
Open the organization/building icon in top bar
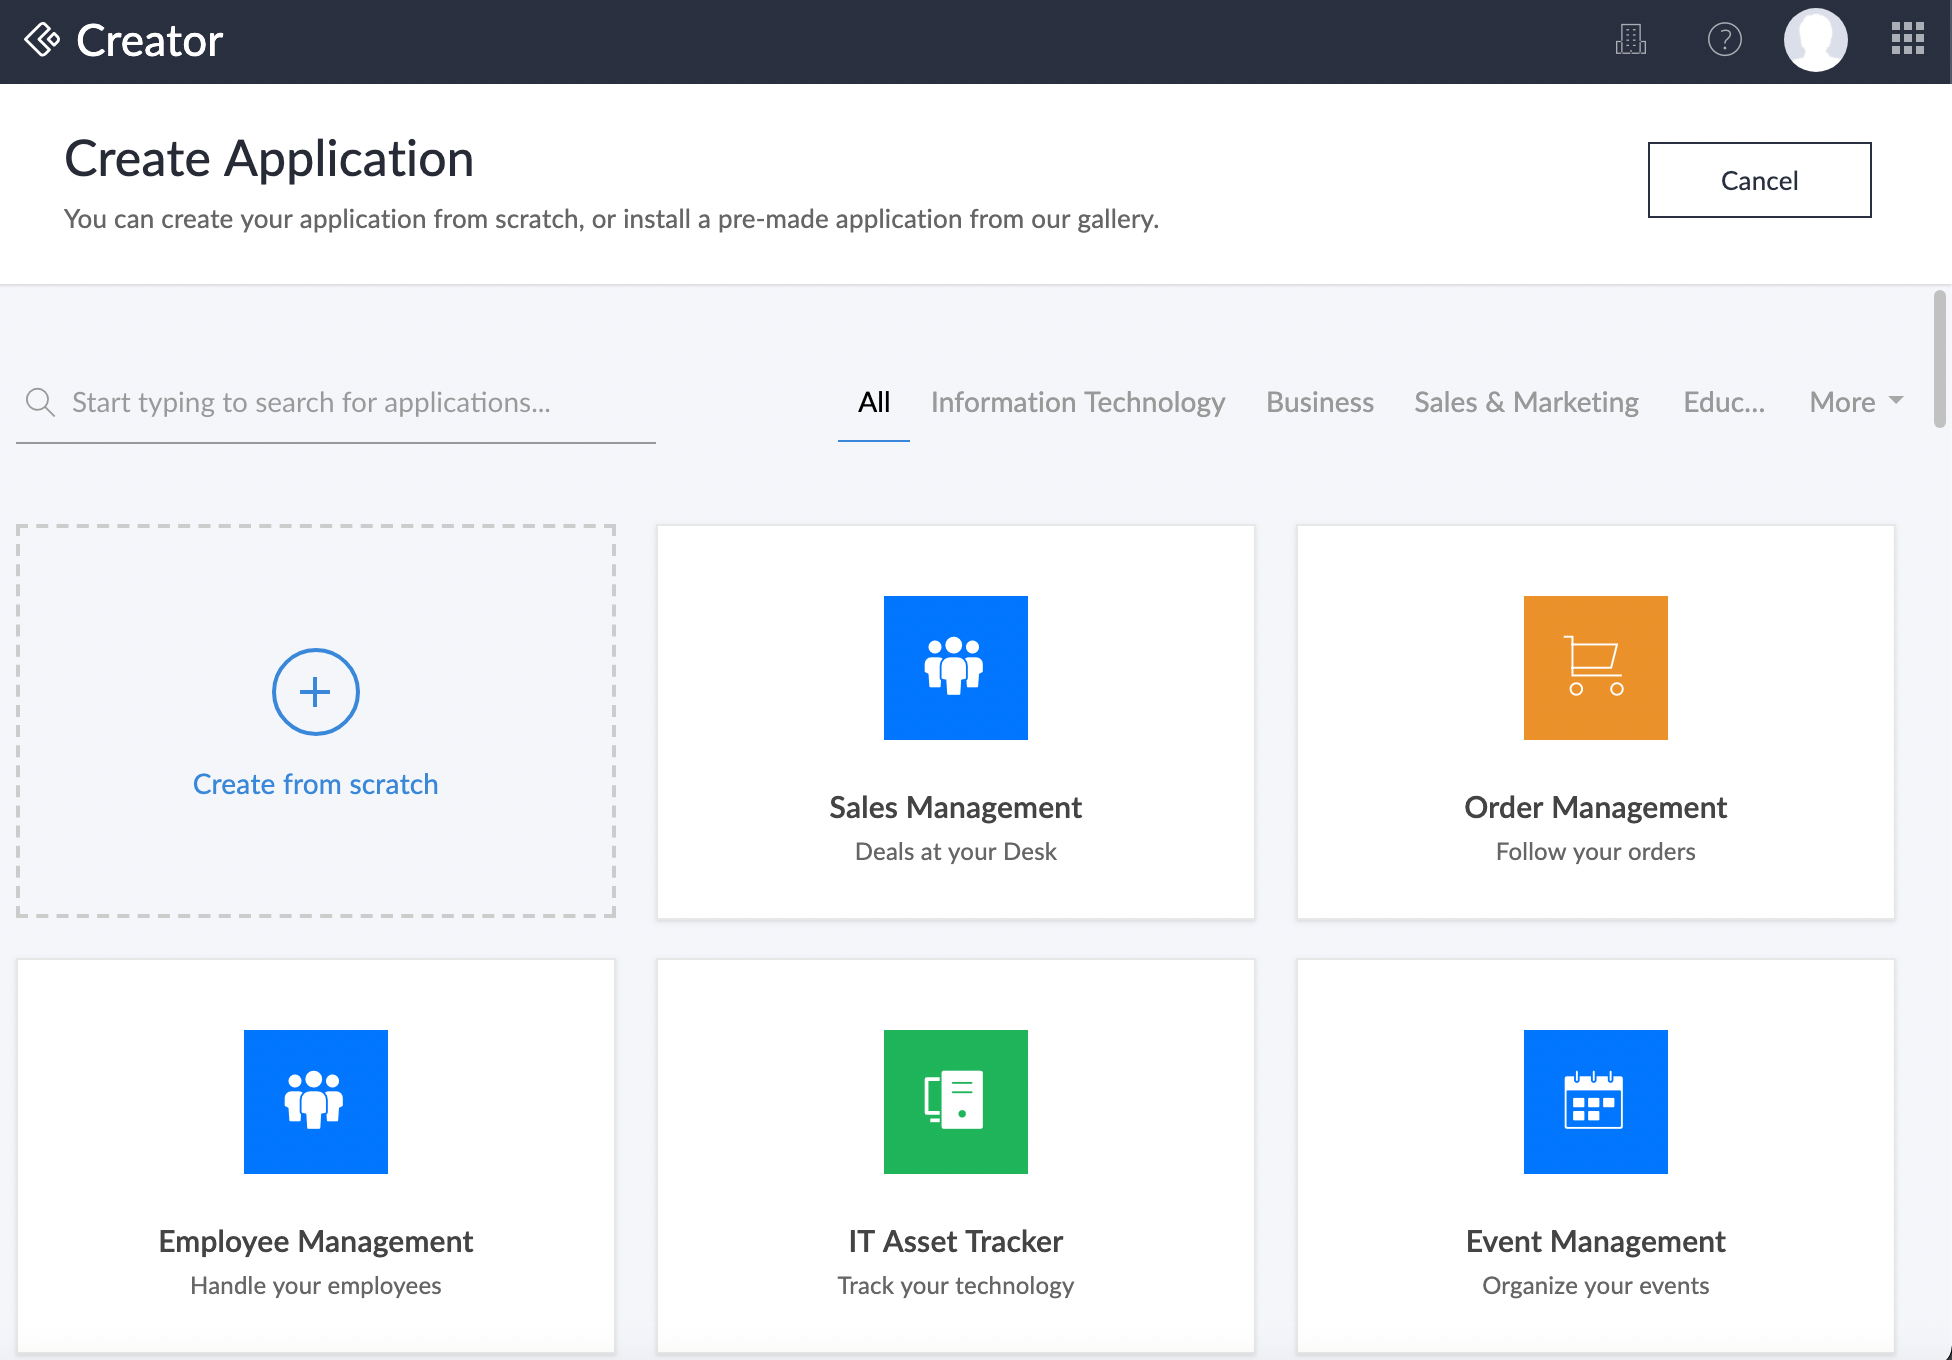[x=1632, y=40]
